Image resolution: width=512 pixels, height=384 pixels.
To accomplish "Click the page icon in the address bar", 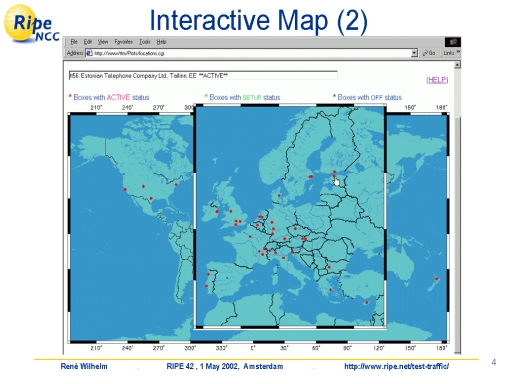I will 89,53.
